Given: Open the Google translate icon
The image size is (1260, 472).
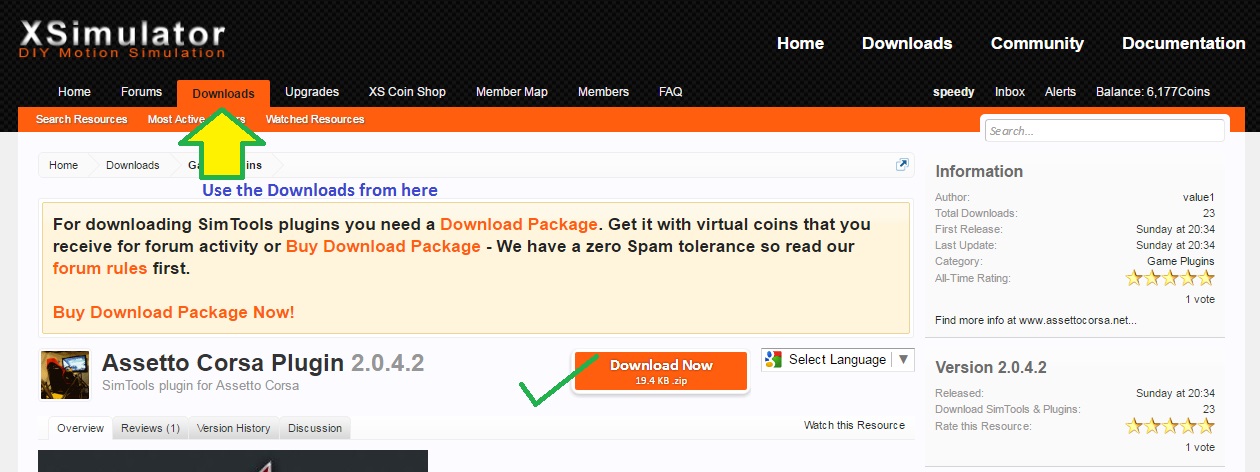Looking at the screenshot, I should point(774,360).
